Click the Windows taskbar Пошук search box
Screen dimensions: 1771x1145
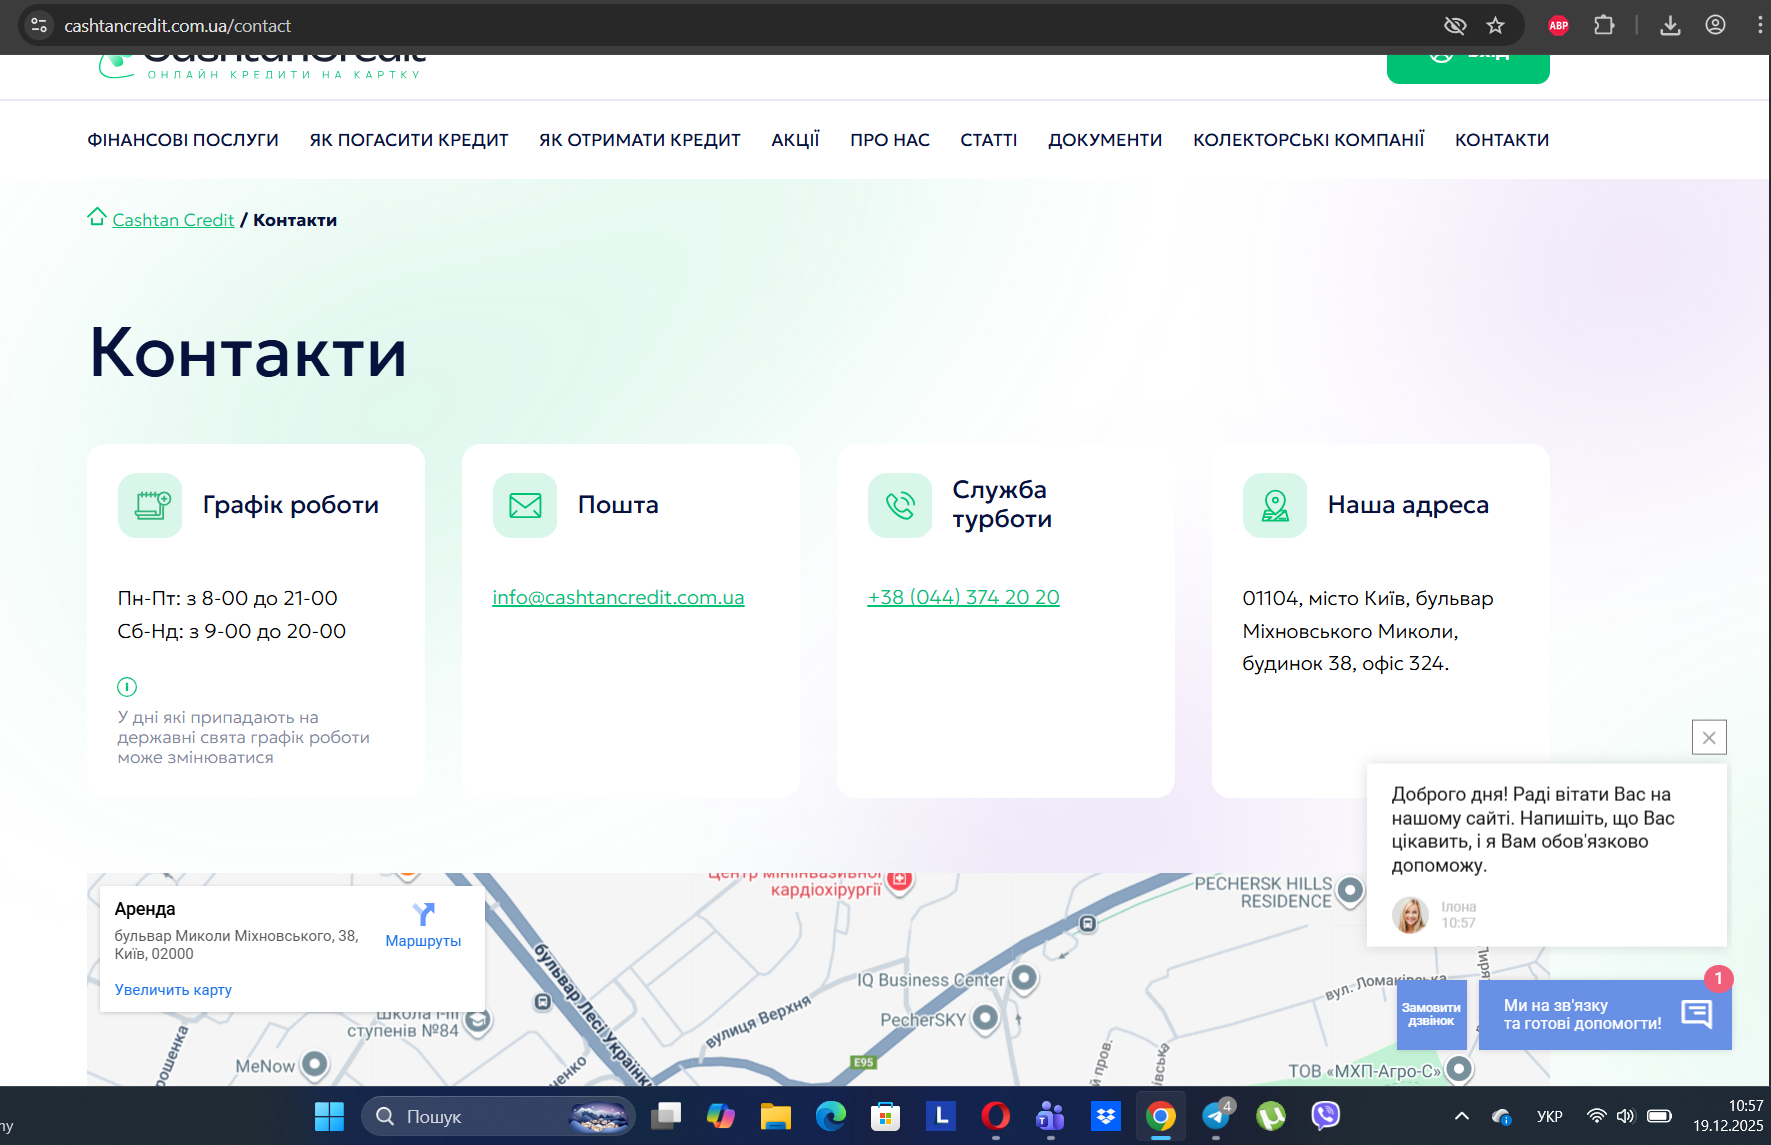click(x=498, y=1116)
